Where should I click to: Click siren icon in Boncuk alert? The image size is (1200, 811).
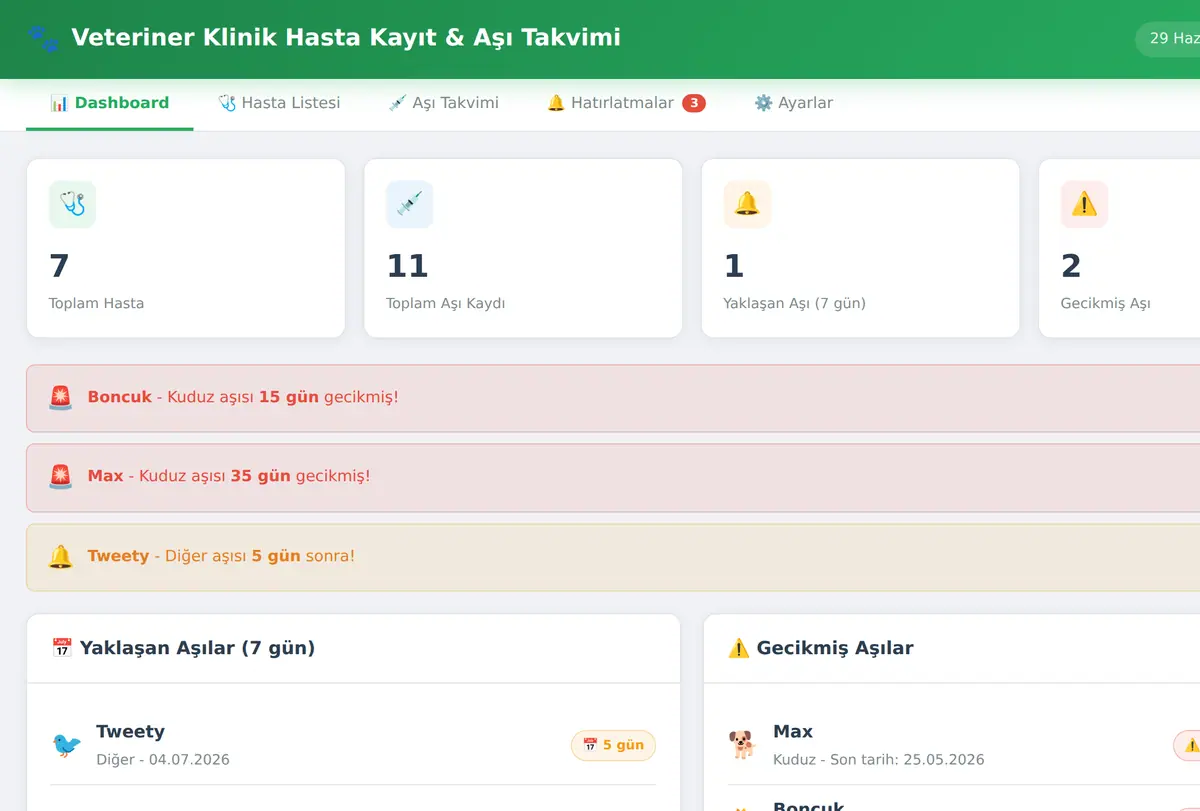pos(60,398)
